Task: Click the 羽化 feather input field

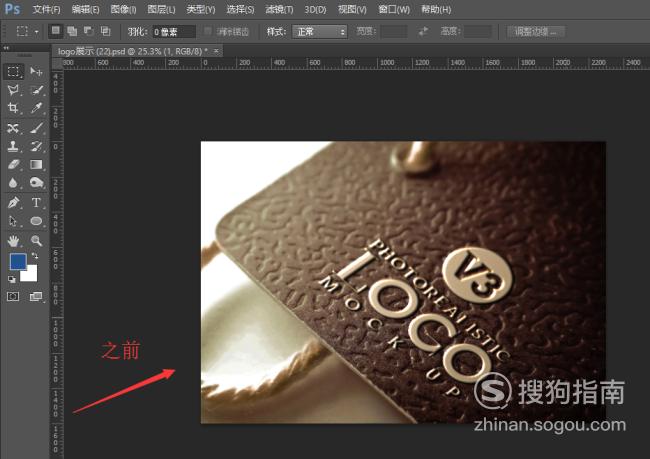Action: tap(174, 32)
